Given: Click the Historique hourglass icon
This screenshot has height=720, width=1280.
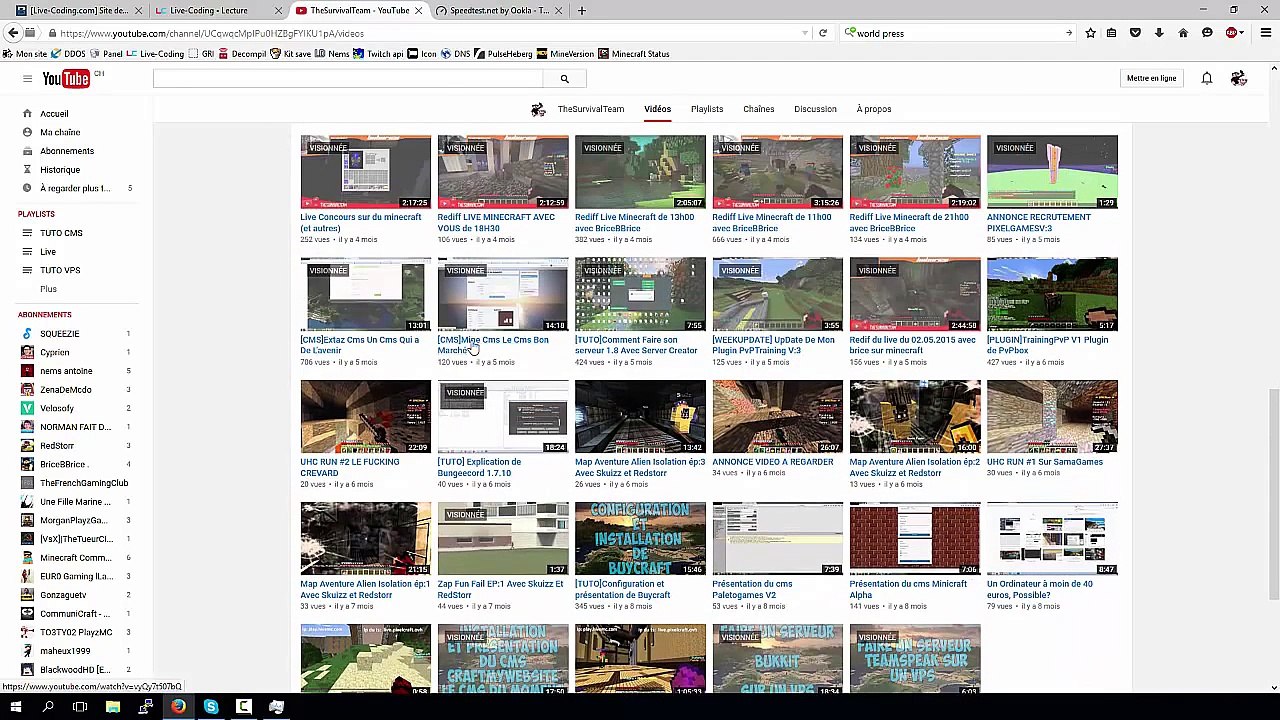Looking at the screenshot, I should coord(27,170).
